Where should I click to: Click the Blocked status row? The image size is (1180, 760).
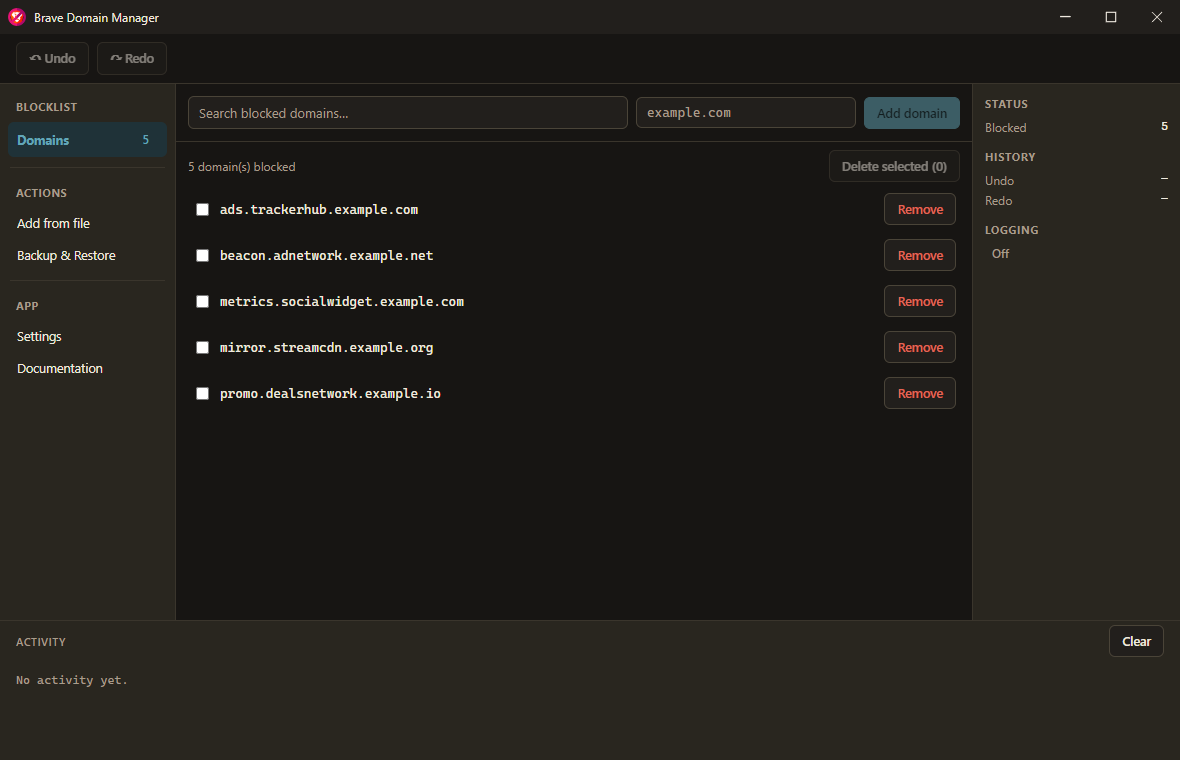click(x=1076, y=127)
